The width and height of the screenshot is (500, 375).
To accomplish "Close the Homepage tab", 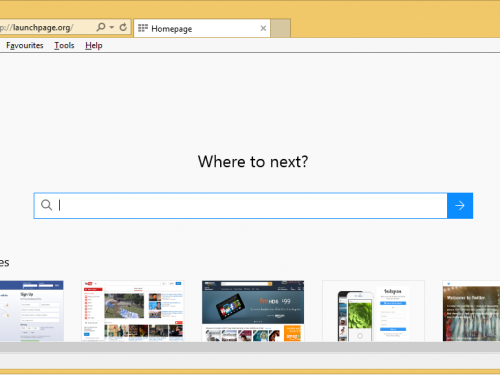I will click(x=263, y=28).
